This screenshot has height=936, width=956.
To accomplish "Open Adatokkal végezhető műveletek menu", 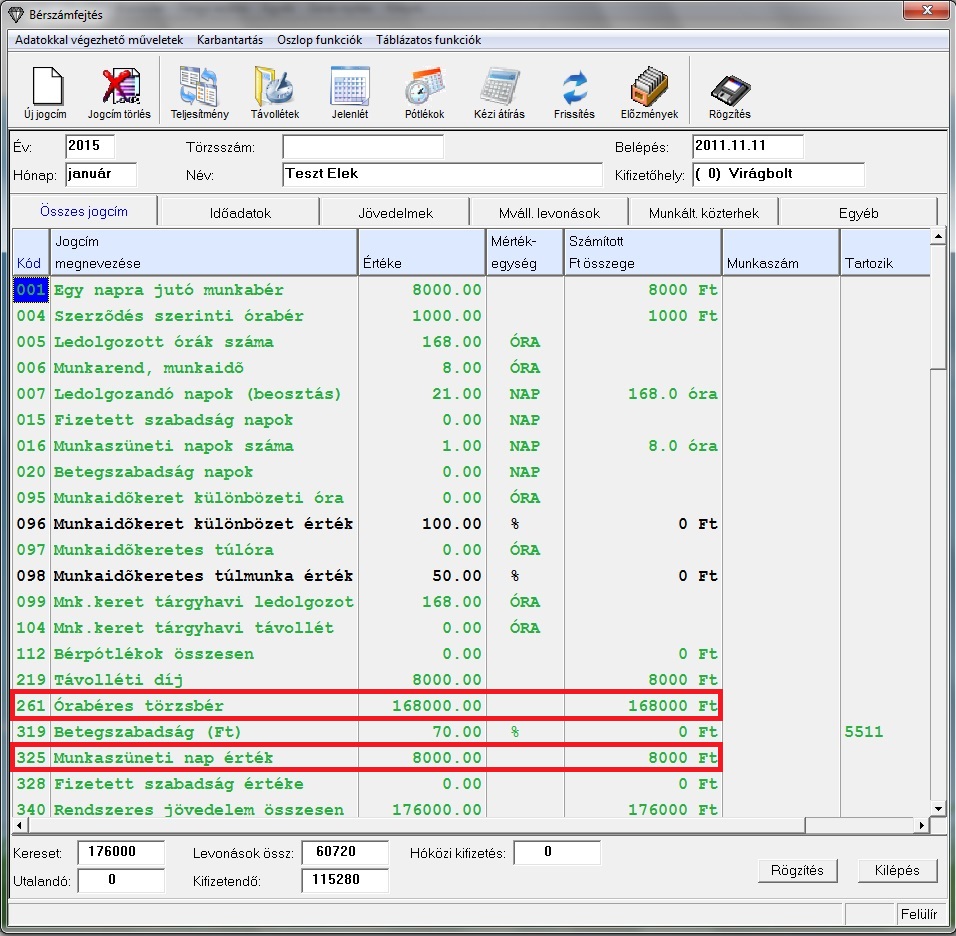I will [x=99, y=40].
